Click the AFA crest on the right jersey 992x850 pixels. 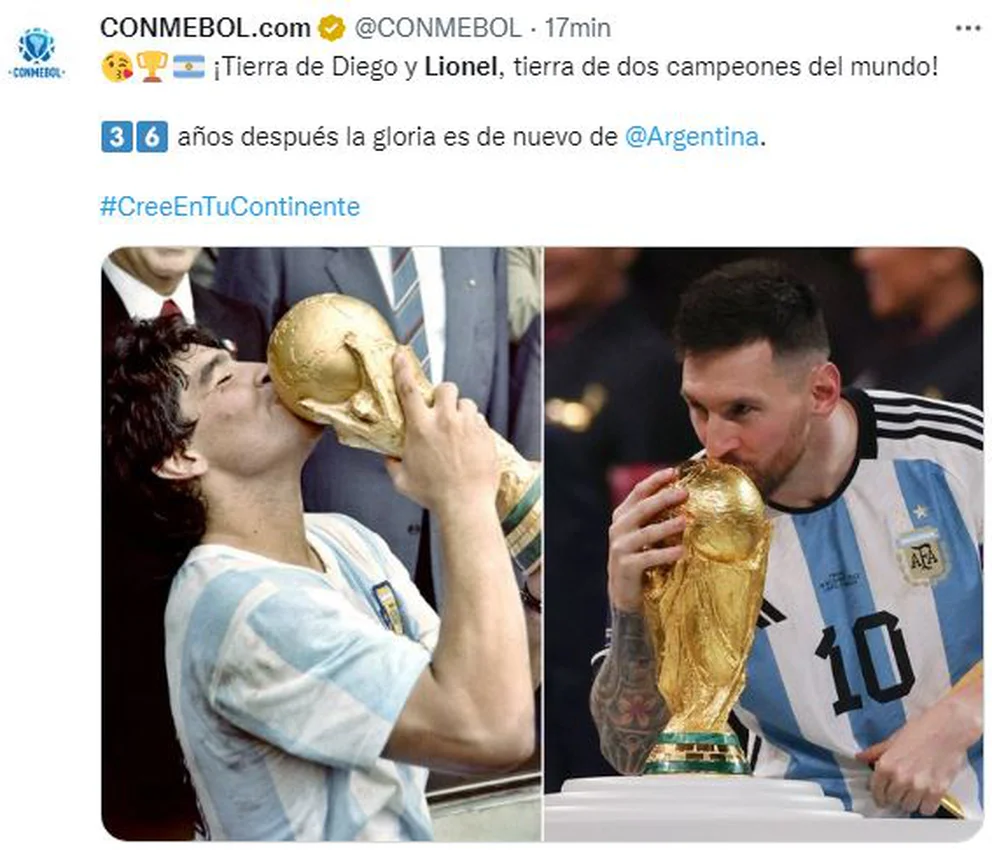click(924, 555)
